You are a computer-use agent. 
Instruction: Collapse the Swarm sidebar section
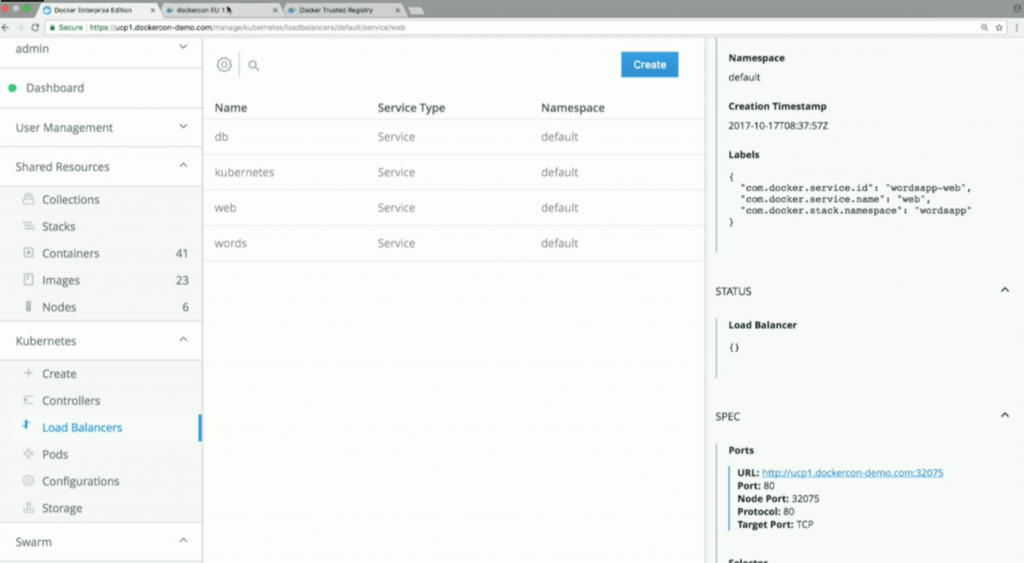pyautogui.click(x=183, y=541)
